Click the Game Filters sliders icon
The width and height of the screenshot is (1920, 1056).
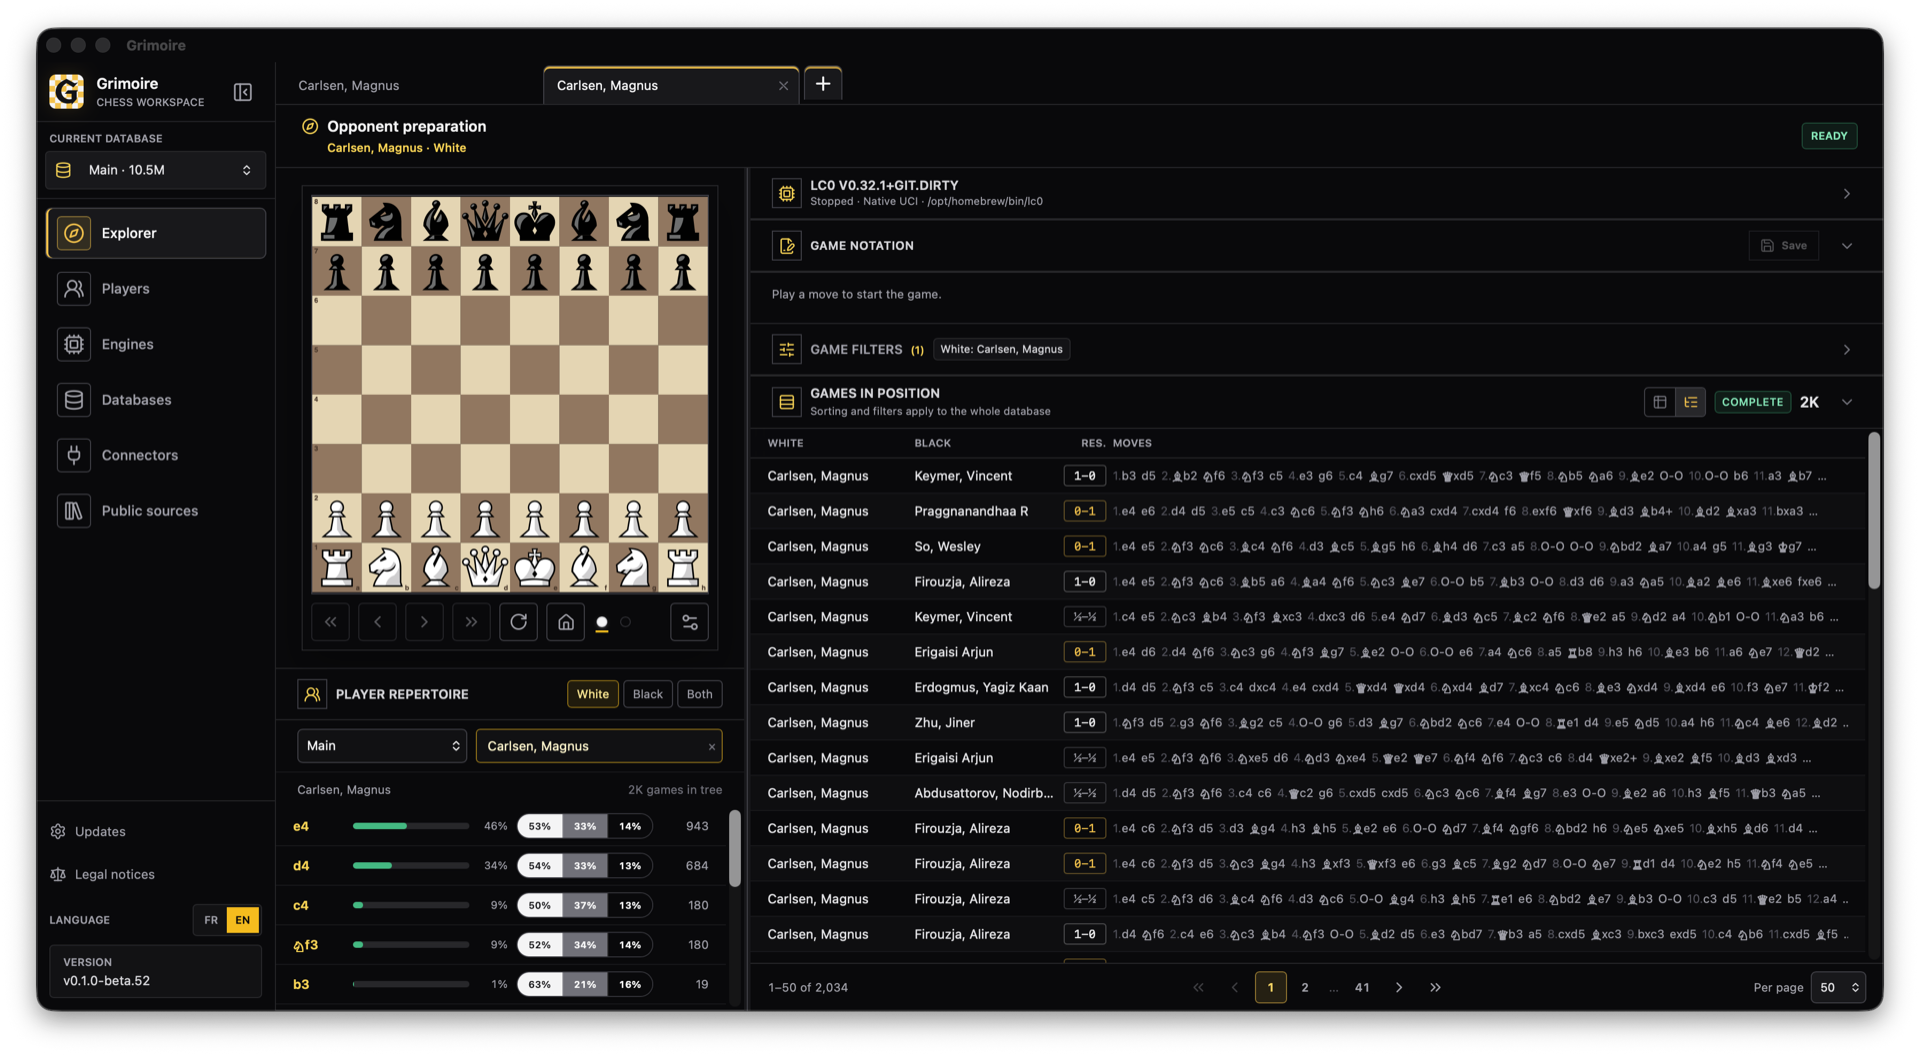click(x=787, y=349)
